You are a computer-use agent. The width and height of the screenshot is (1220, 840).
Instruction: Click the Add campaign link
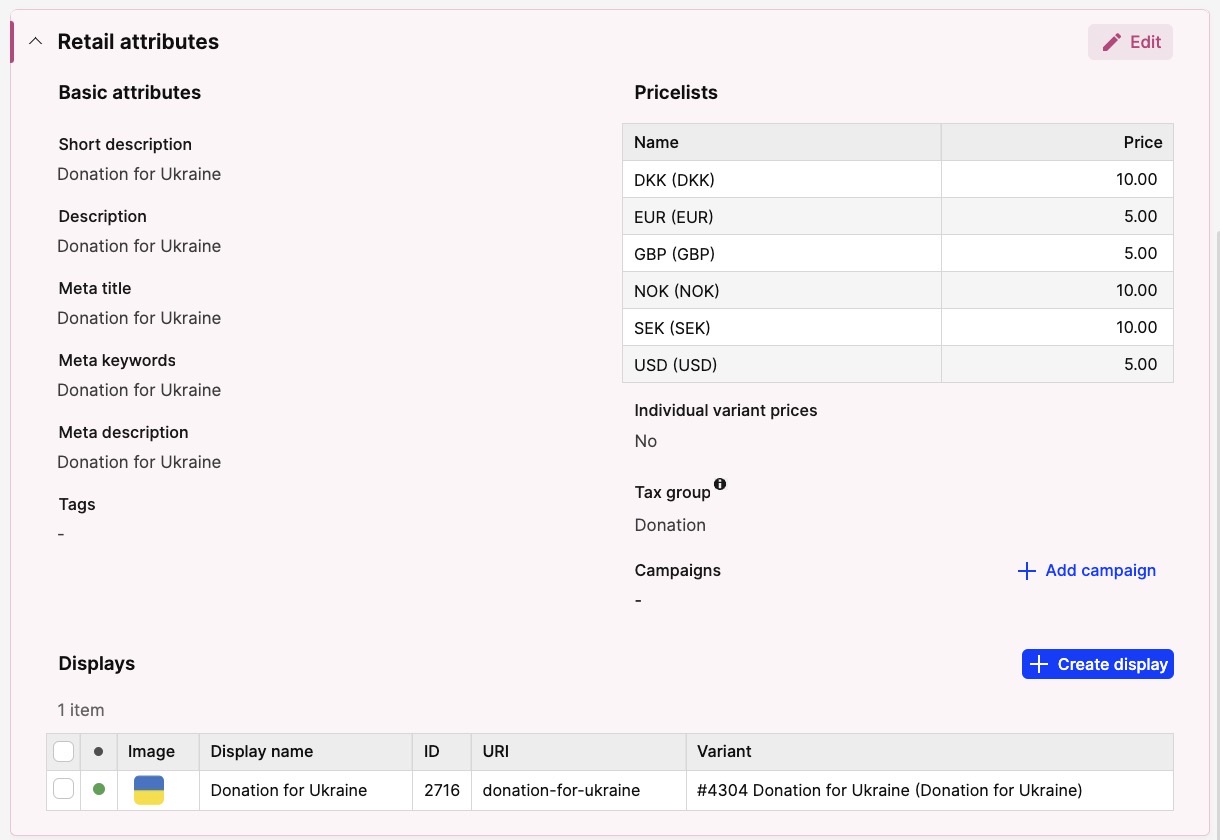[1086, 571]
